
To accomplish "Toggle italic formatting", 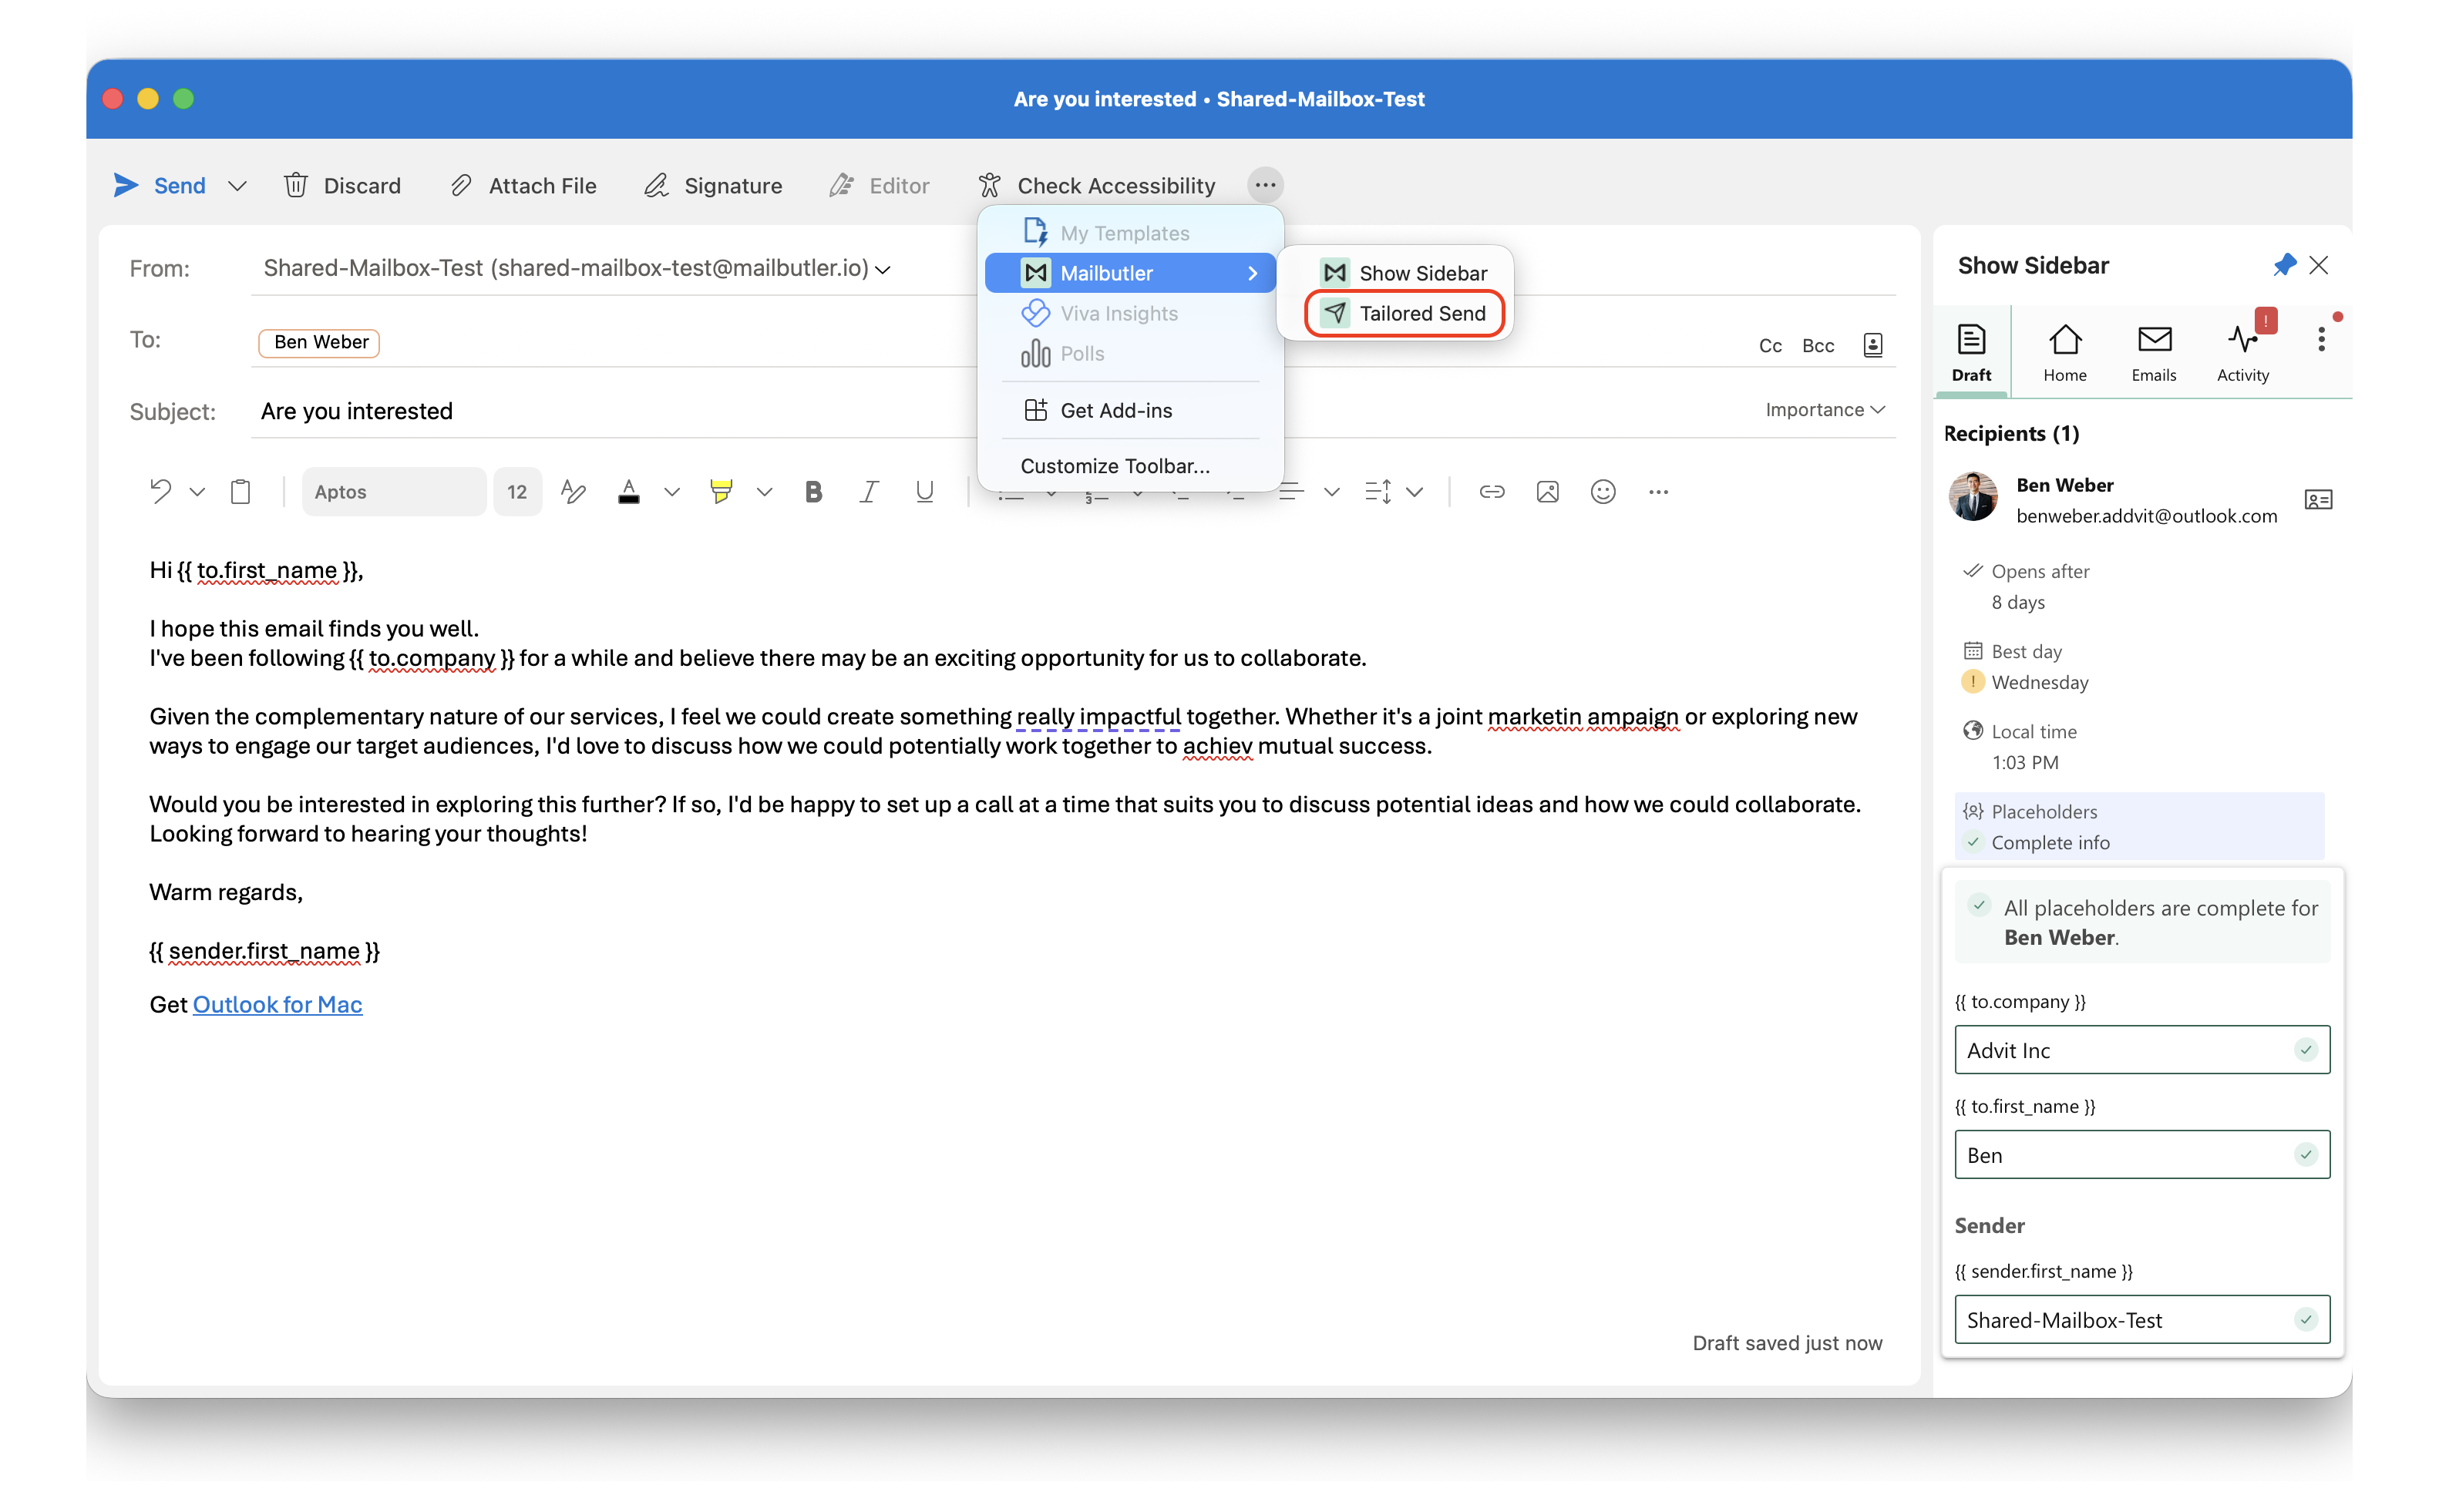I will pyautogui.click(x=869, y=491).
